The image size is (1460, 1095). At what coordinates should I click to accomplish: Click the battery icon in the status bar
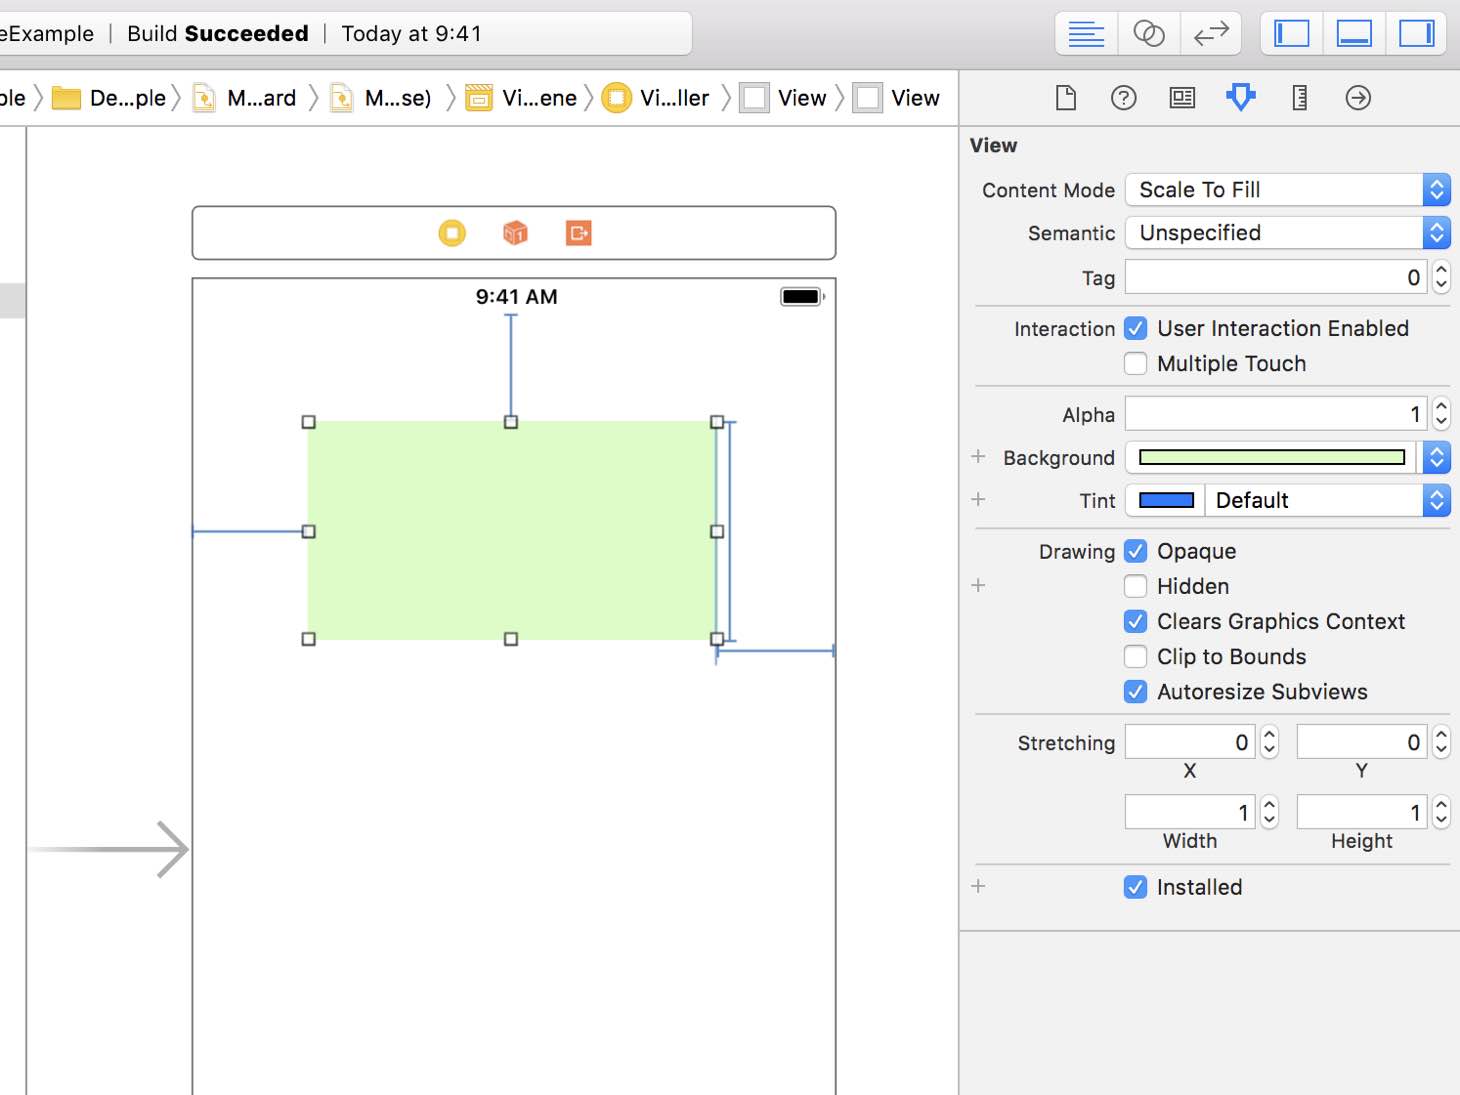[802, 296]
